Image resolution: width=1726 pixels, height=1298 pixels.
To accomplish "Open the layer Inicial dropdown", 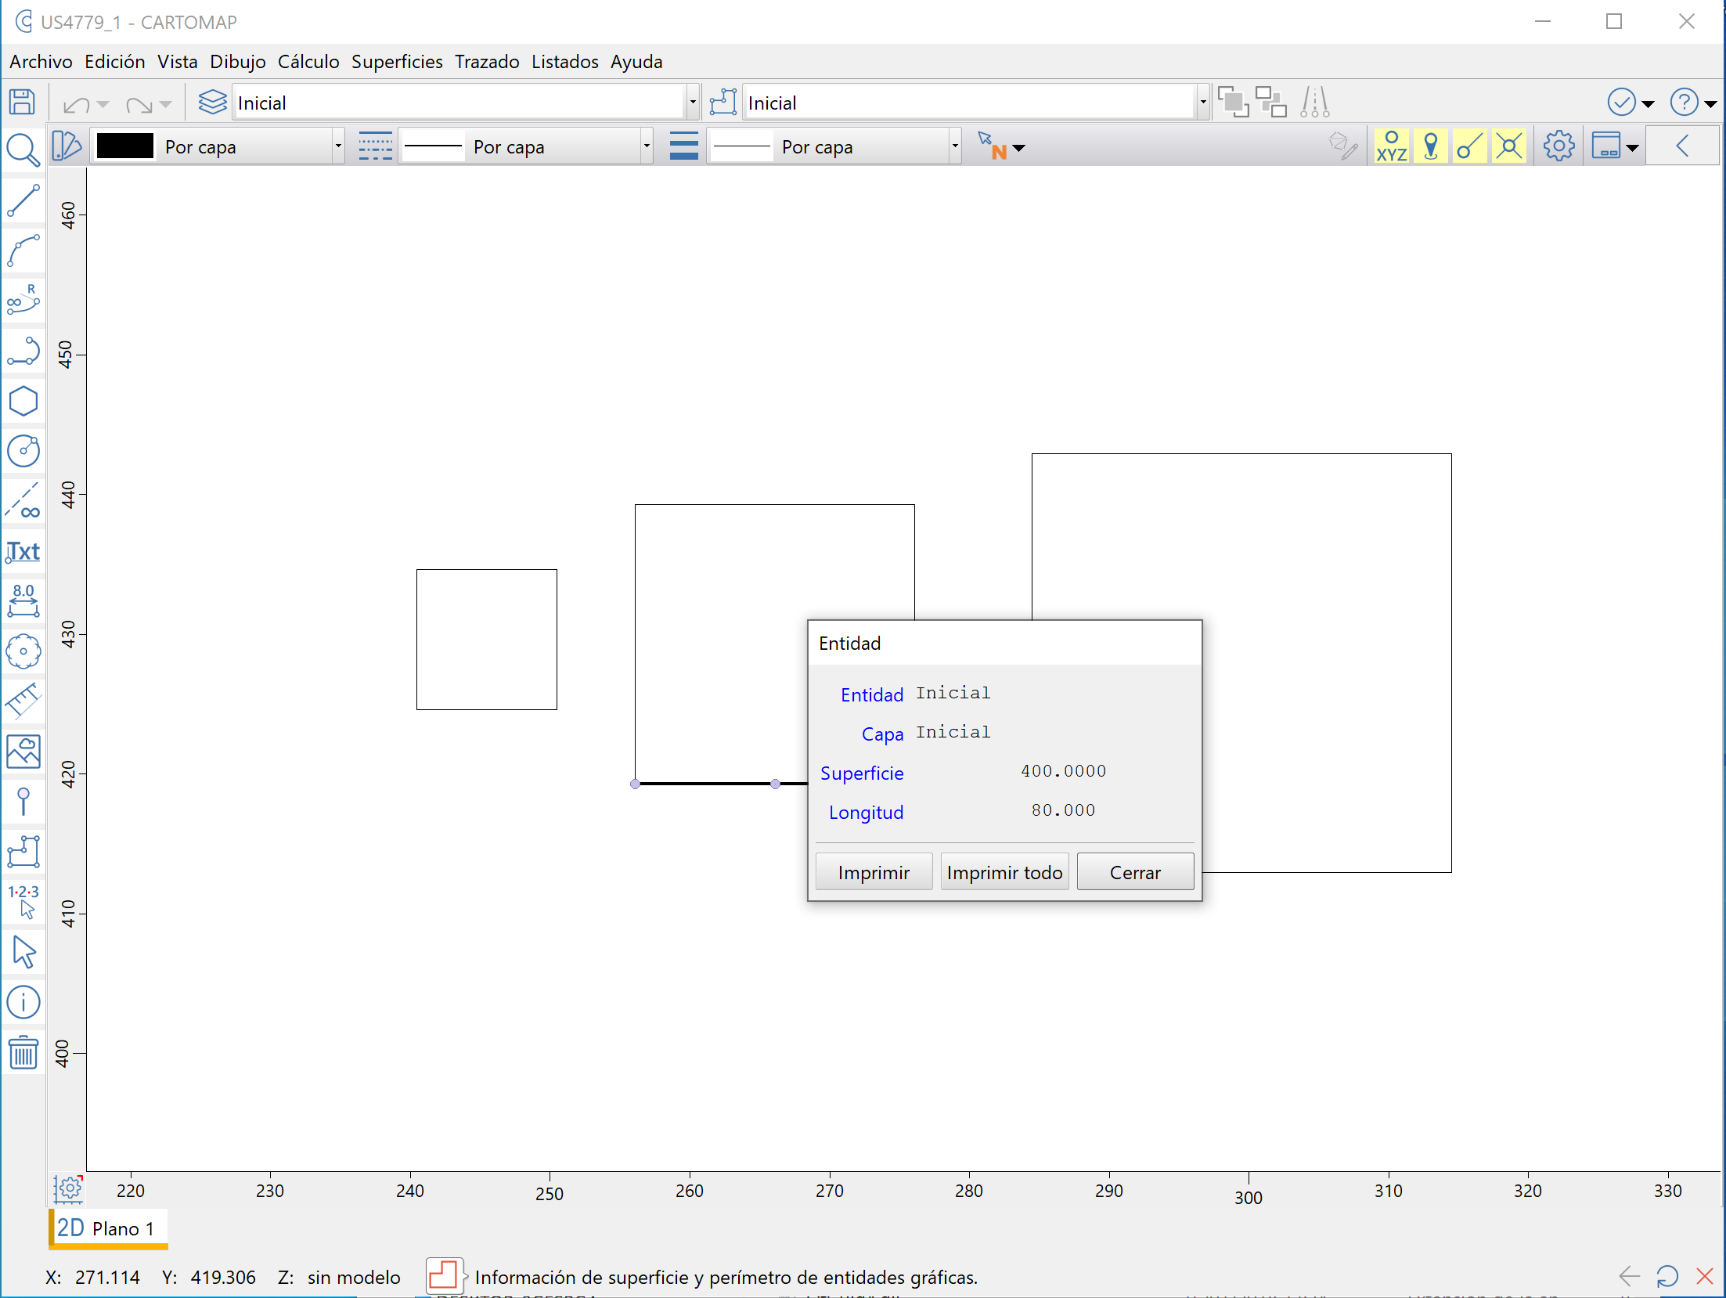I will click(692, 102).
